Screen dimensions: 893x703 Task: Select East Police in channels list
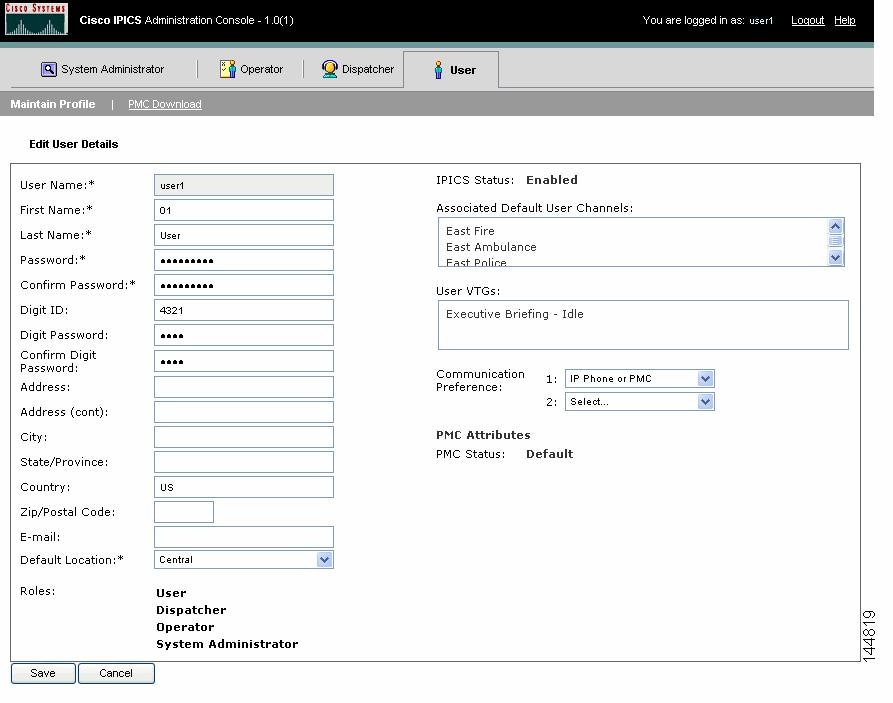point(476,262)
